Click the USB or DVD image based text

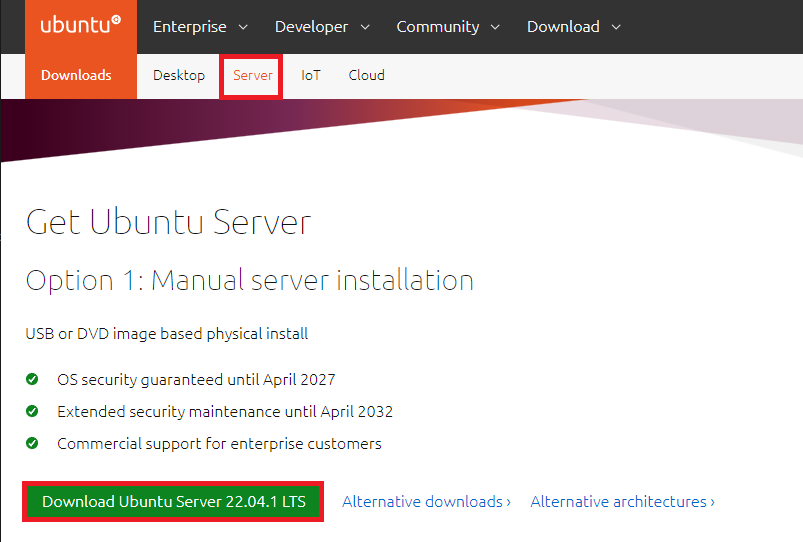pyautogui.click(x=166, y=334)
